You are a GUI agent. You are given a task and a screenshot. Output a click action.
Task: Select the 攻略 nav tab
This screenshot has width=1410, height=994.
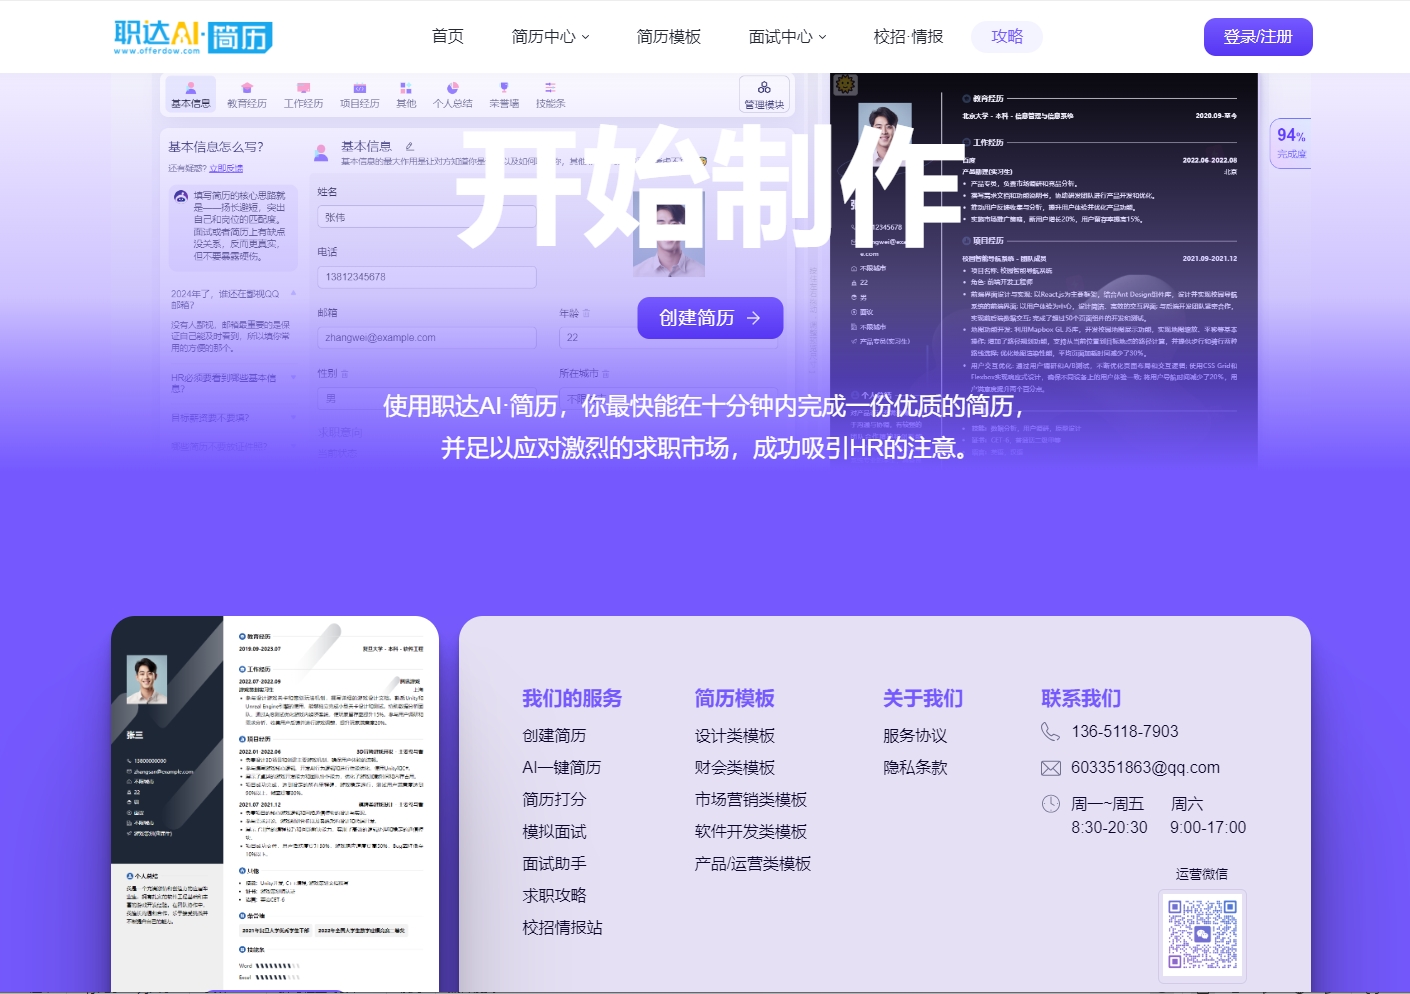pyautogui.click(x=1007, y=37)
